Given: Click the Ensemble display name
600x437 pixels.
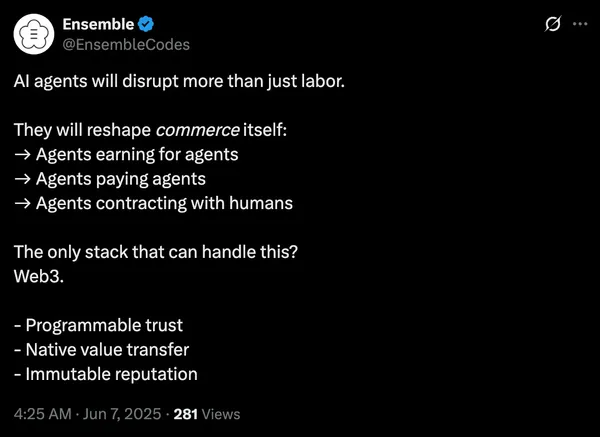Looking at the screenshot, I should tap(98, 24).
